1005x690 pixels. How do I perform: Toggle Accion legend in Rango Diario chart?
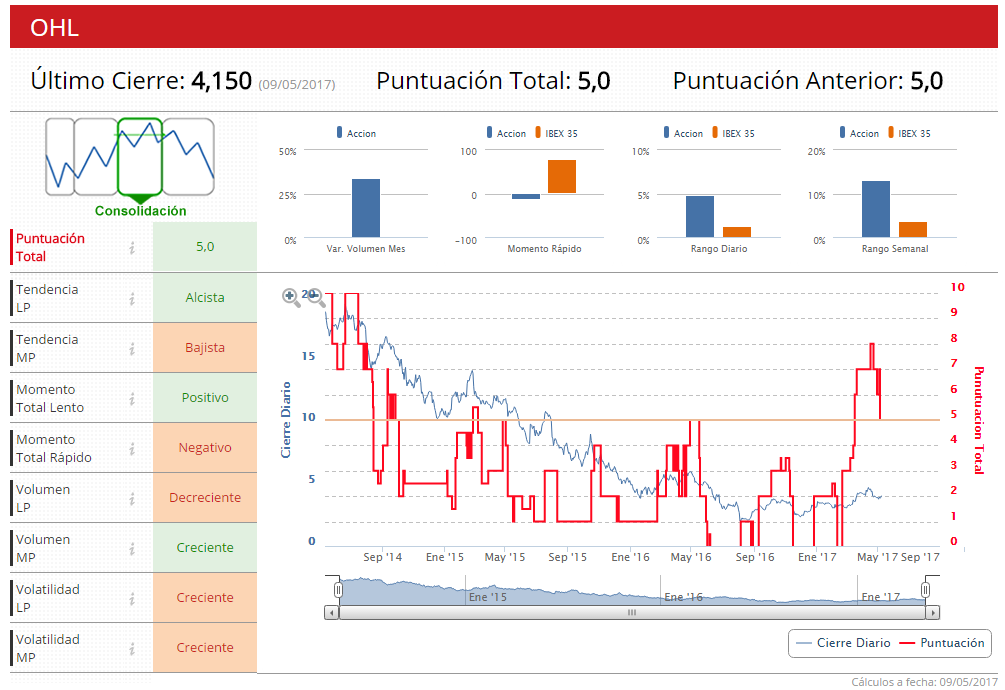(683, 133)
